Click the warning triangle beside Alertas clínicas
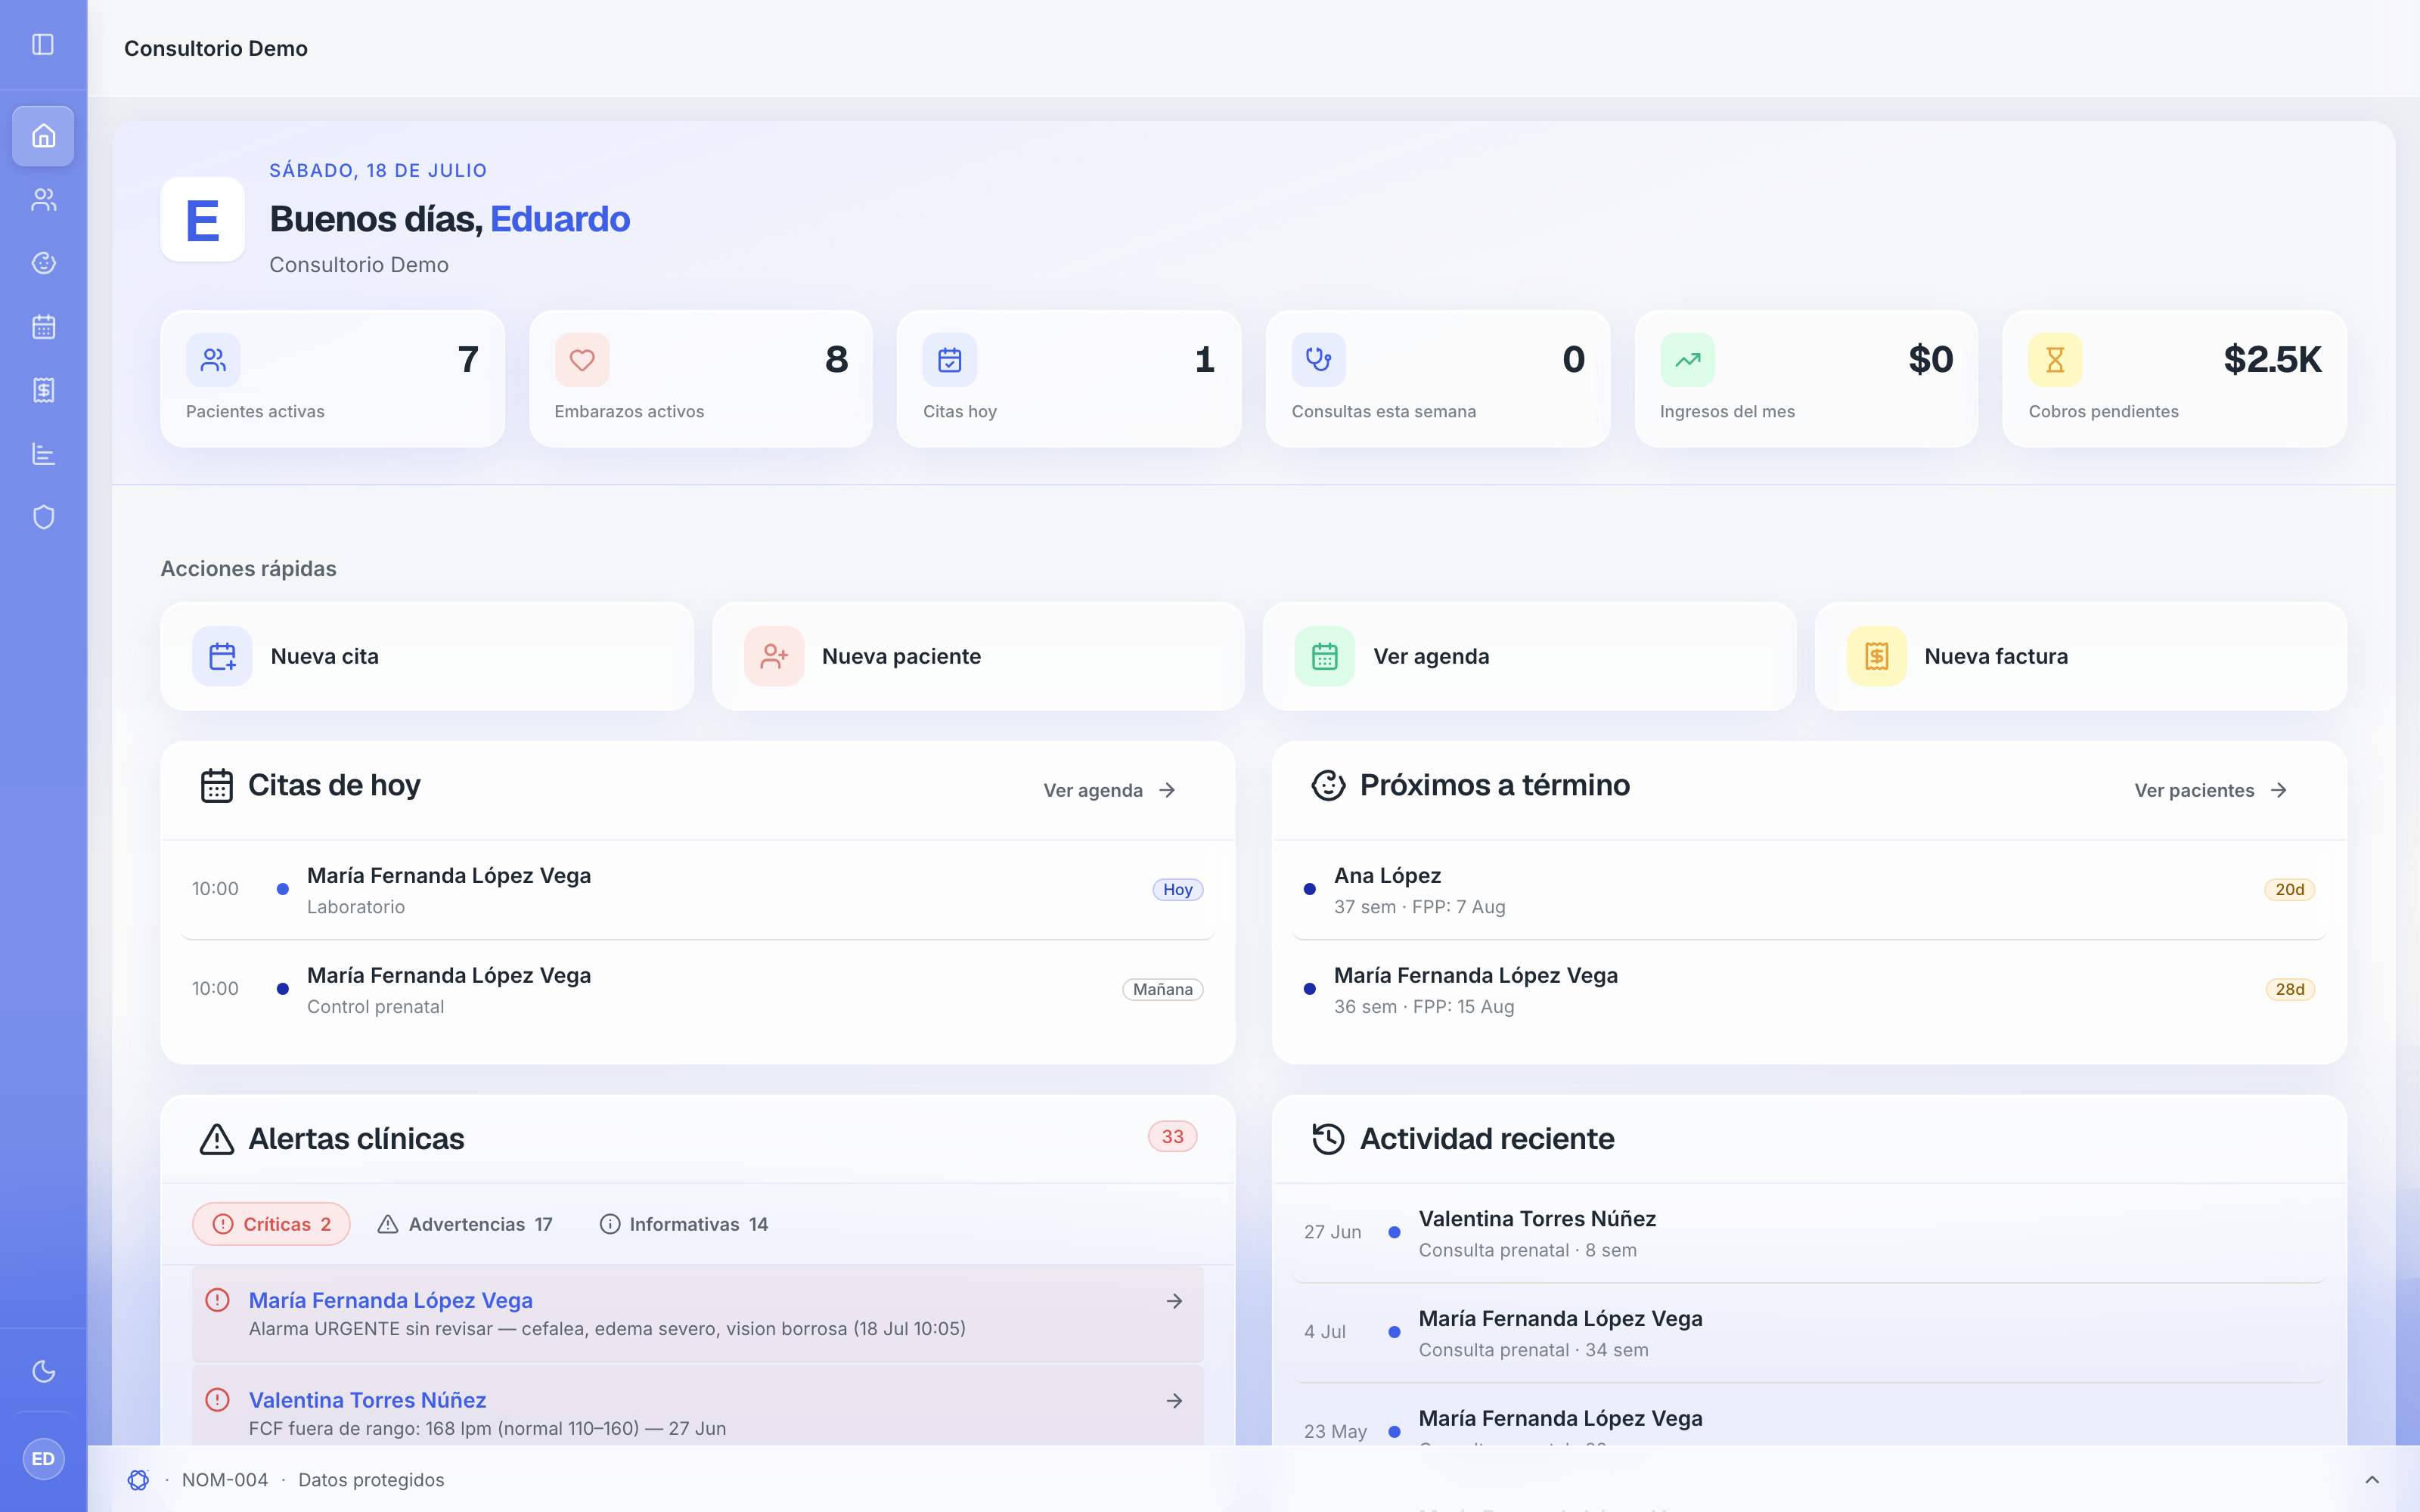 tap(216, 1139)
